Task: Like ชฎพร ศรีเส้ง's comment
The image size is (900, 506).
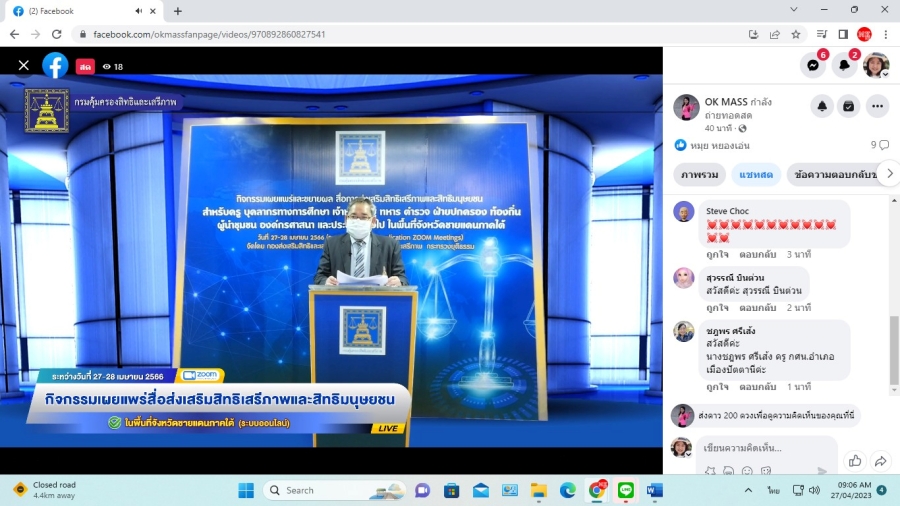Action: pyautogui.click(x=717, y=387)
